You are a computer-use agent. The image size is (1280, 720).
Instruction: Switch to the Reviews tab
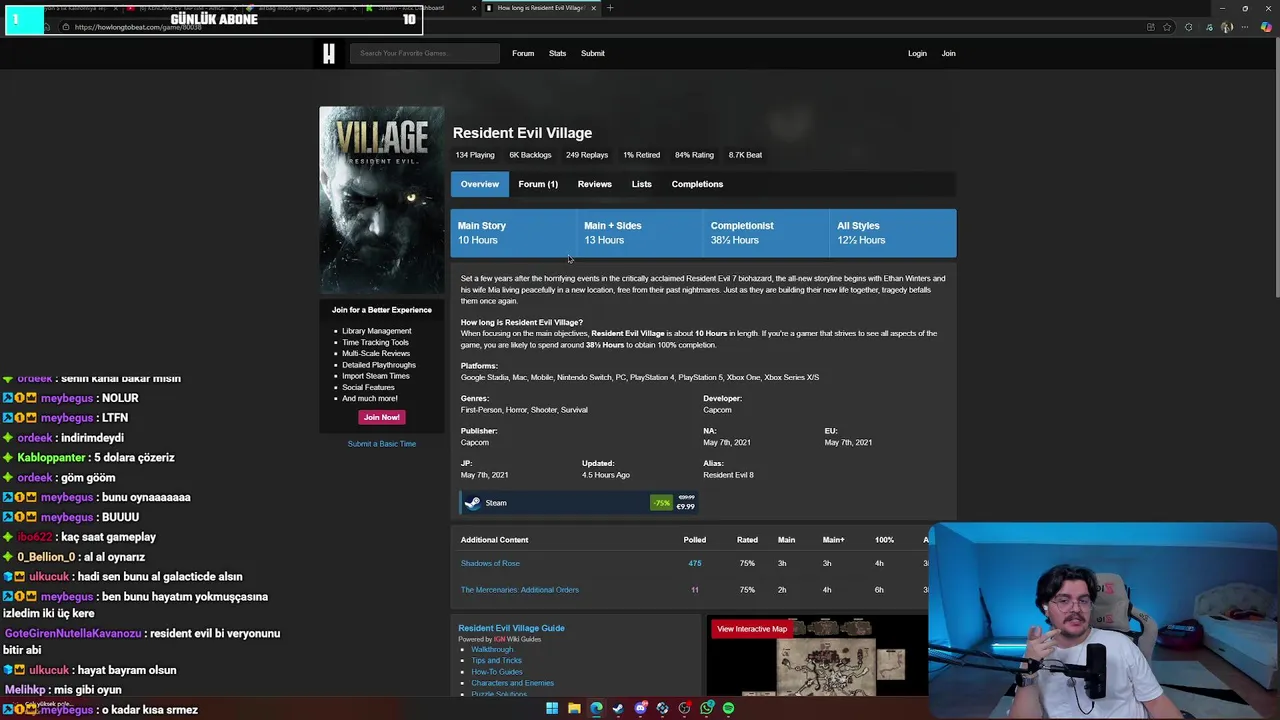tap(594, 184)
